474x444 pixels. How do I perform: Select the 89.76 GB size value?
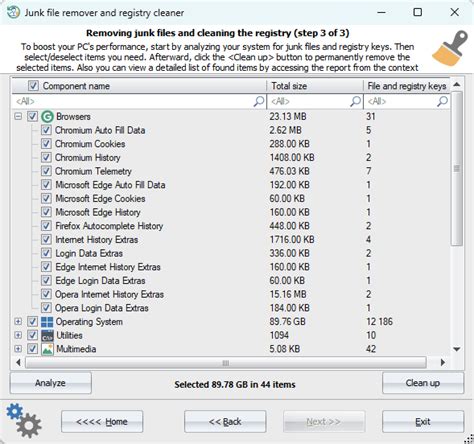click(x=287, y=322)
